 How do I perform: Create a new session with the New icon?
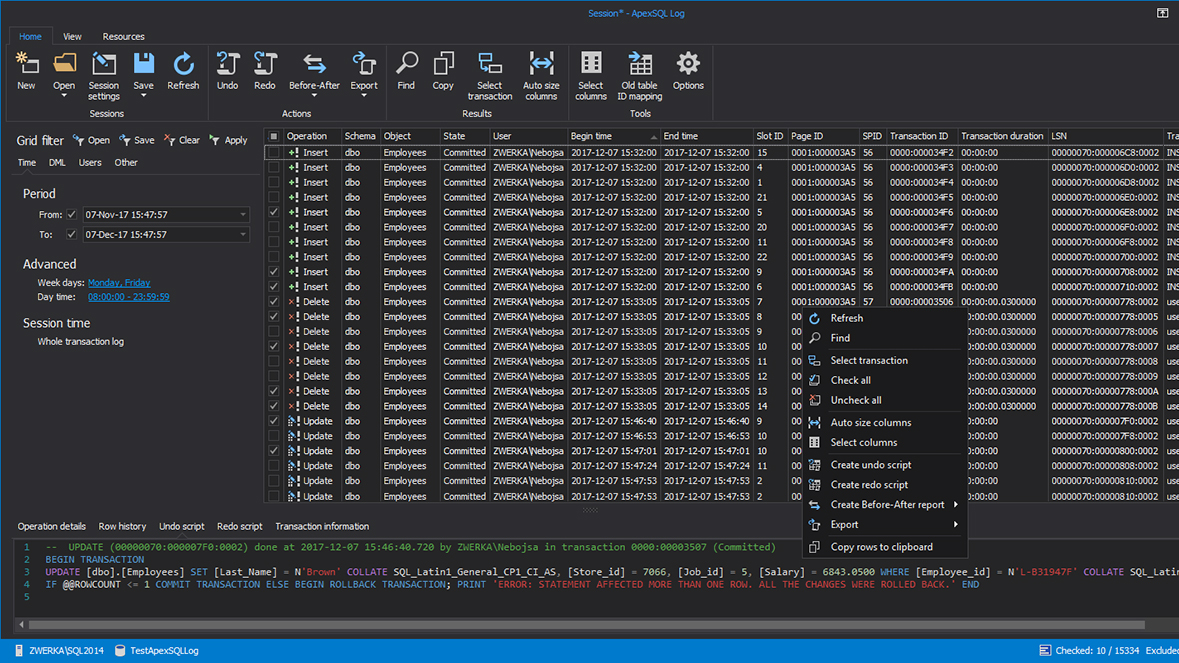tap(27, 70)
